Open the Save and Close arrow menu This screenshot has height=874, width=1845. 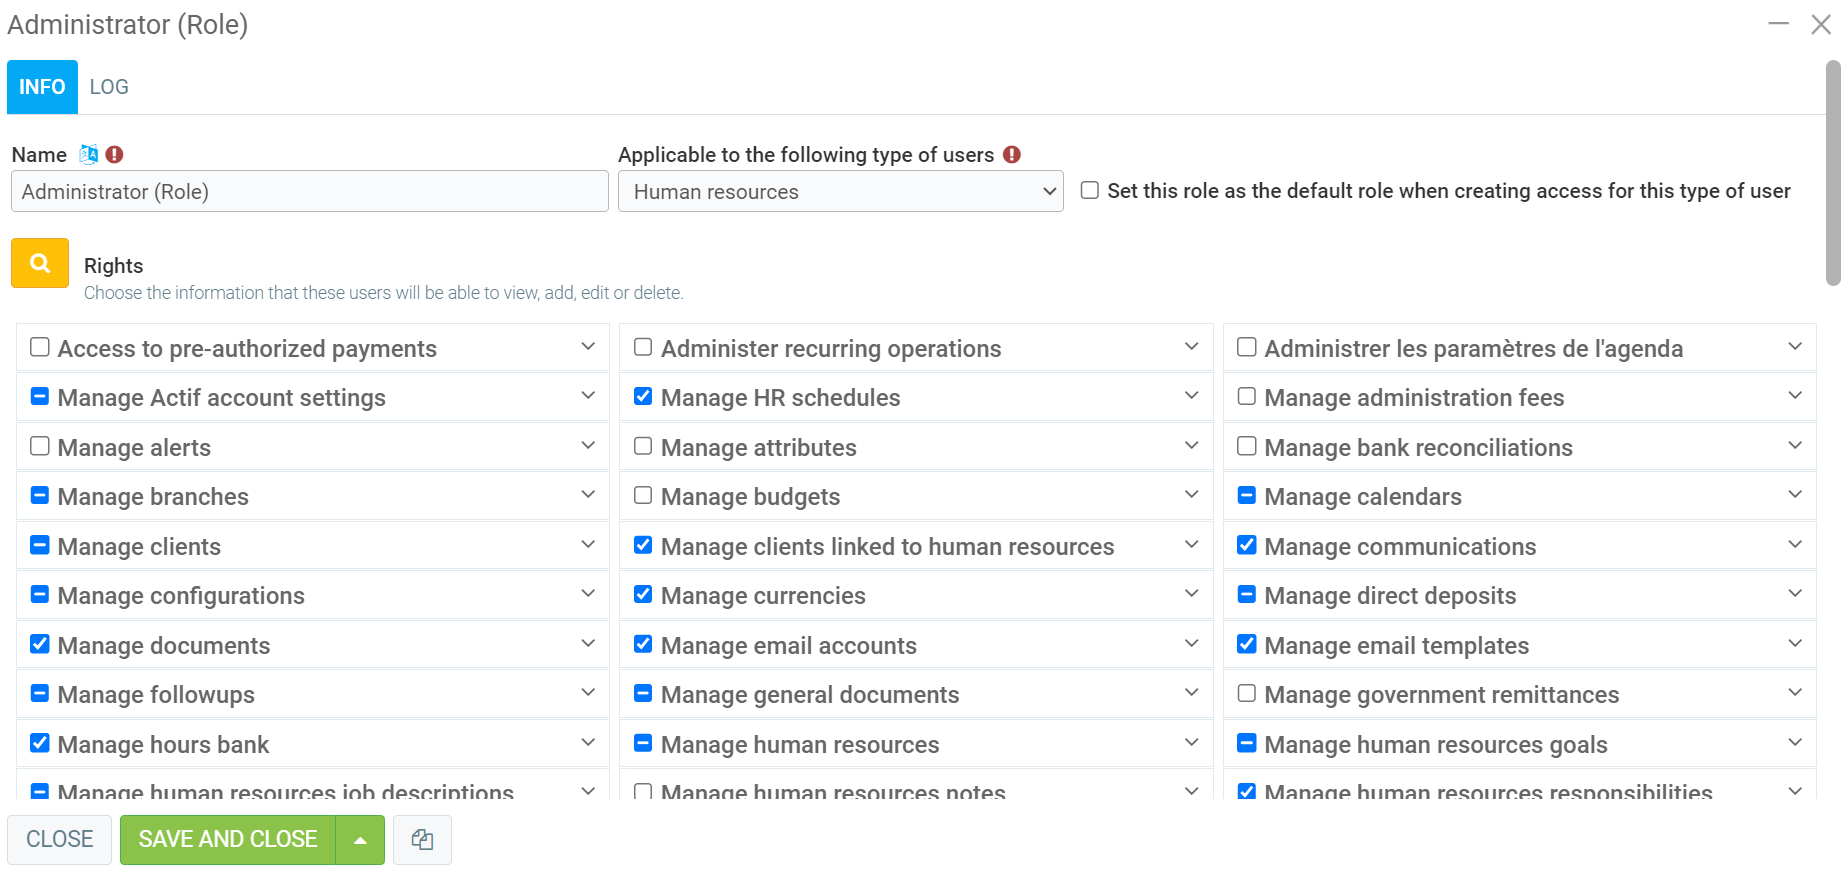point(360,840)
